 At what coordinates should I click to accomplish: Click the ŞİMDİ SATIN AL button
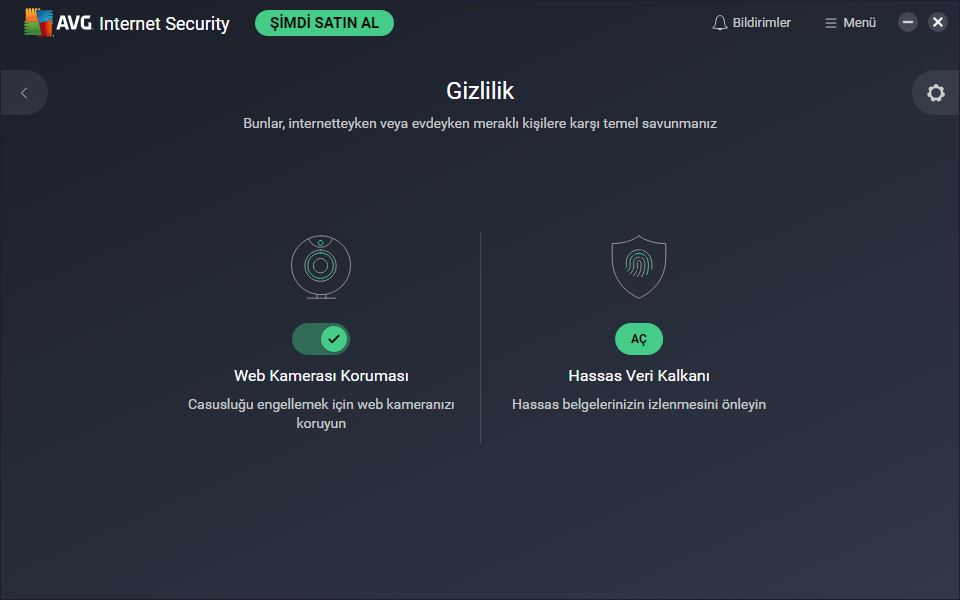324,23
